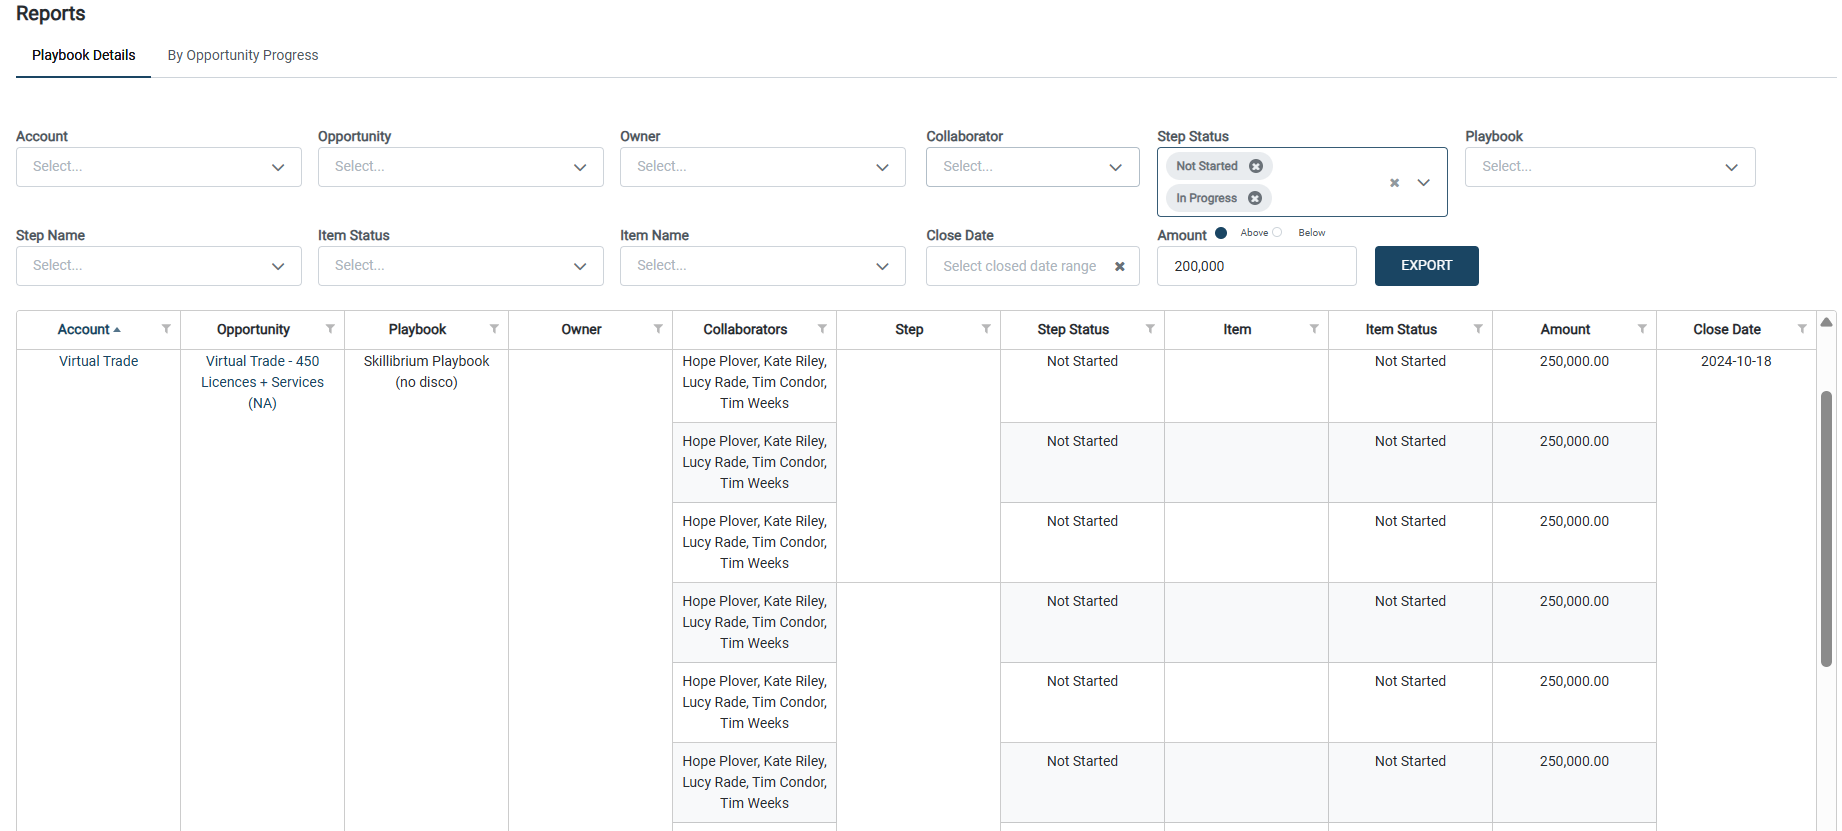Image resolution: width=1842 pixels, height=831 pixels.
Task: Open filter for Opportunity column
Action: coord(330,329)
